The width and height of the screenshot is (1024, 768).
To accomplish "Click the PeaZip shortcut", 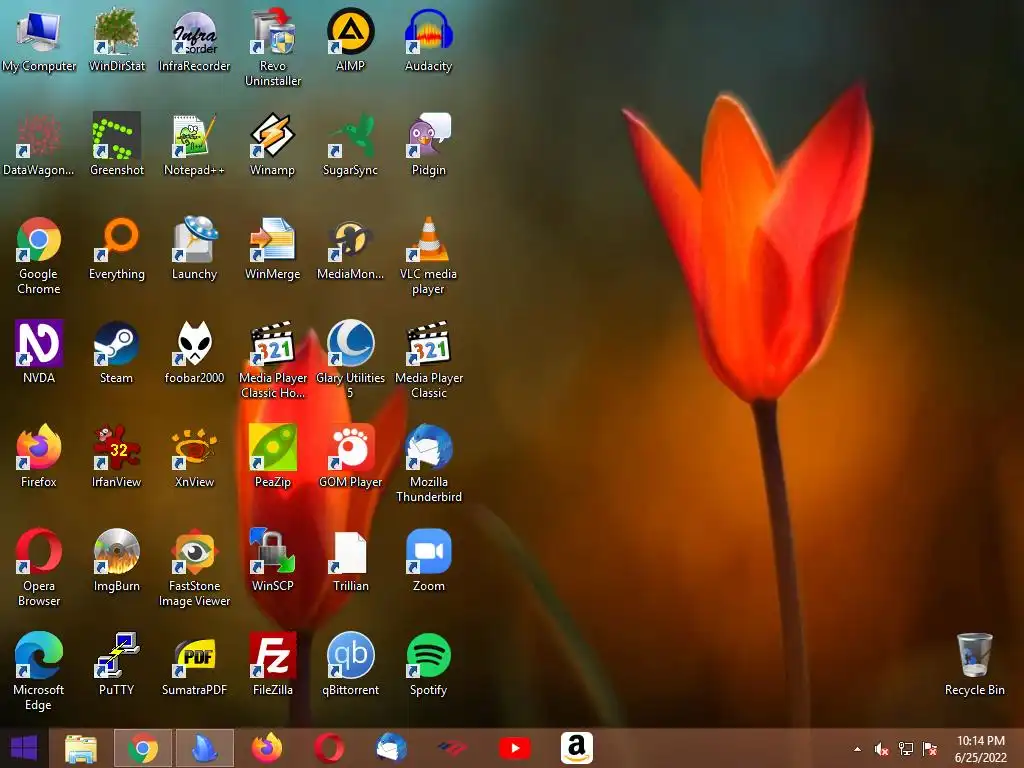I will click(273, 456).
